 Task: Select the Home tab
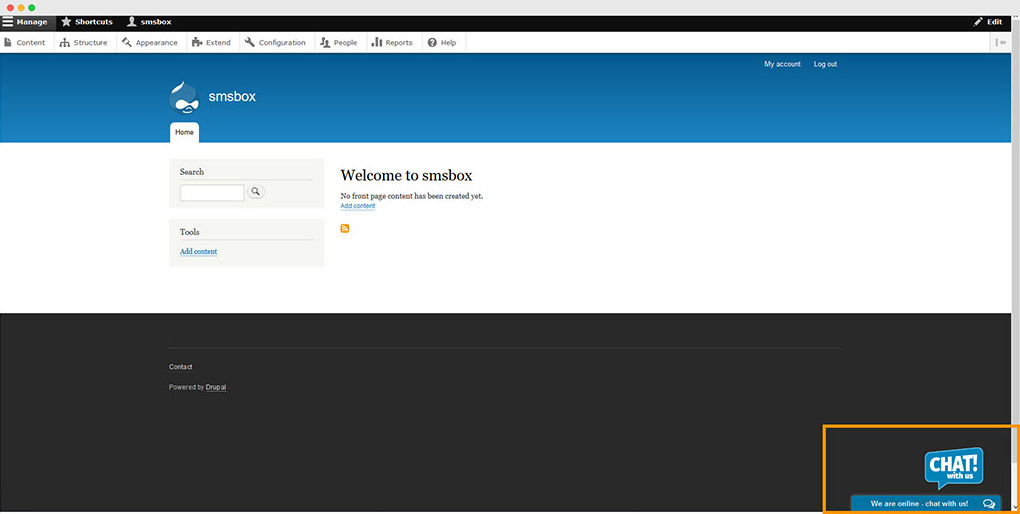[184, 133]
